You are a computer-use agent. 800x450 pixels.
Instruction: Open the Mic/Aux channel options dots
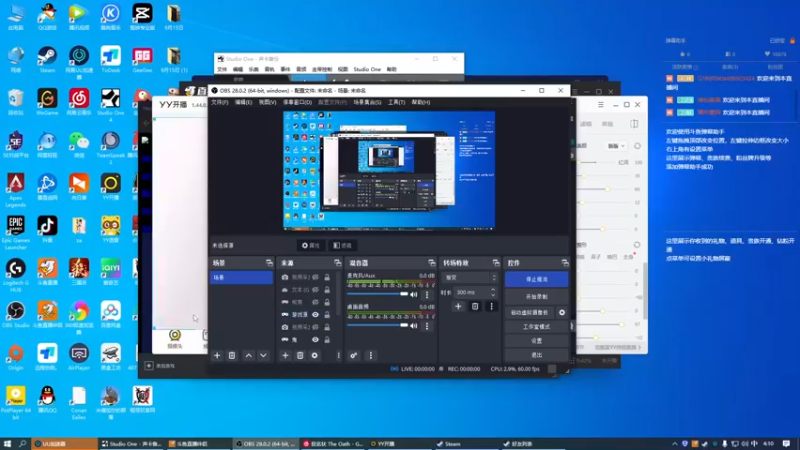pyautogui.click(x=427, y=294)
